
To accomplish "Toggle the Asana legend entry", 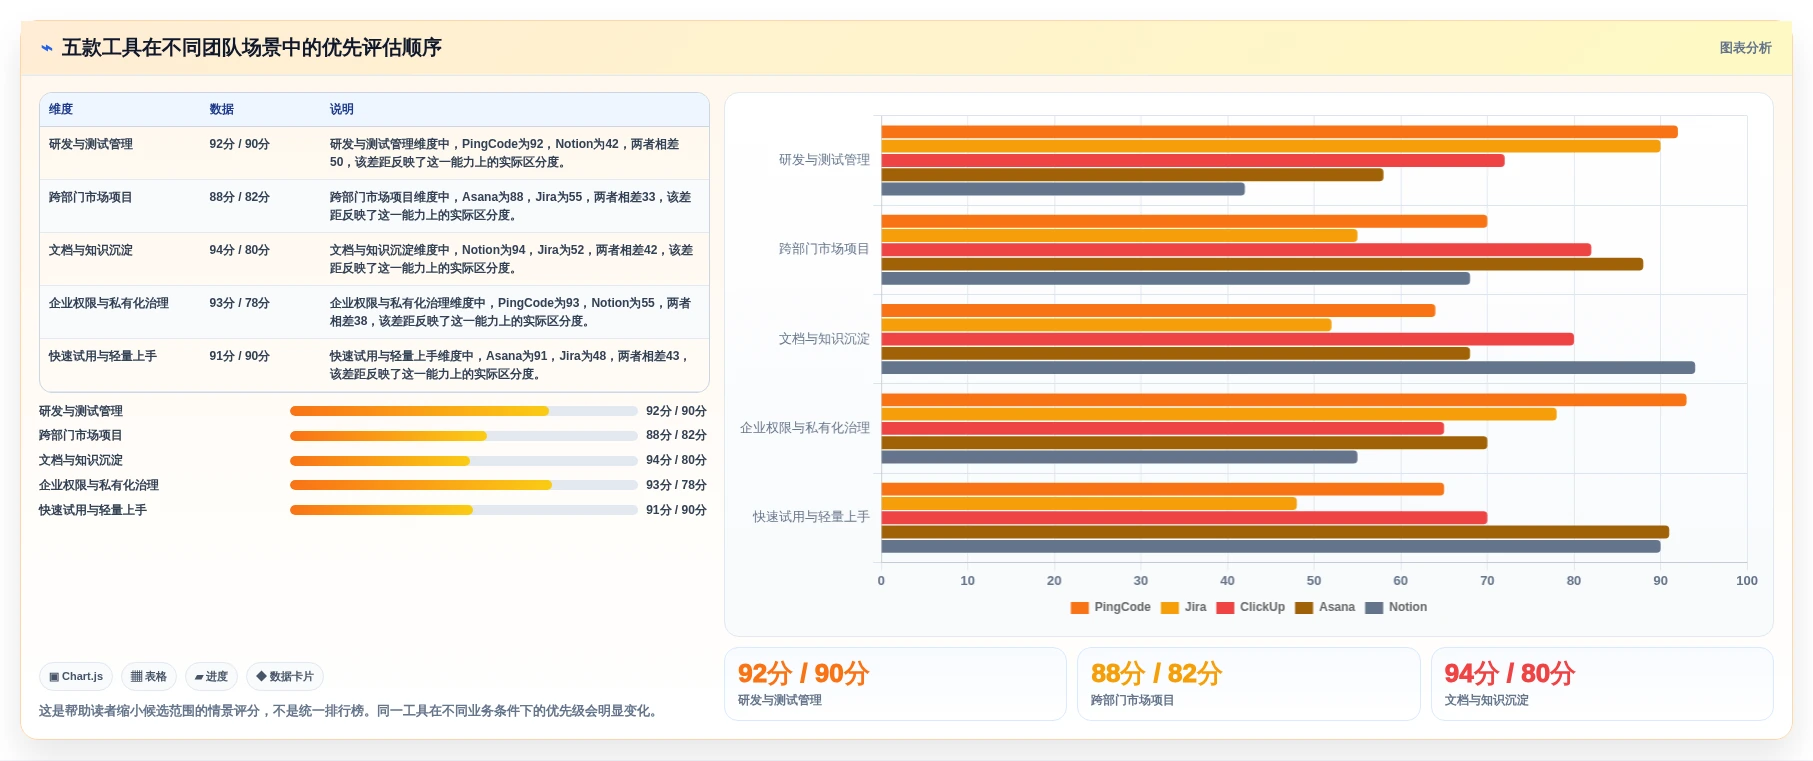I will coord(1324,607).
